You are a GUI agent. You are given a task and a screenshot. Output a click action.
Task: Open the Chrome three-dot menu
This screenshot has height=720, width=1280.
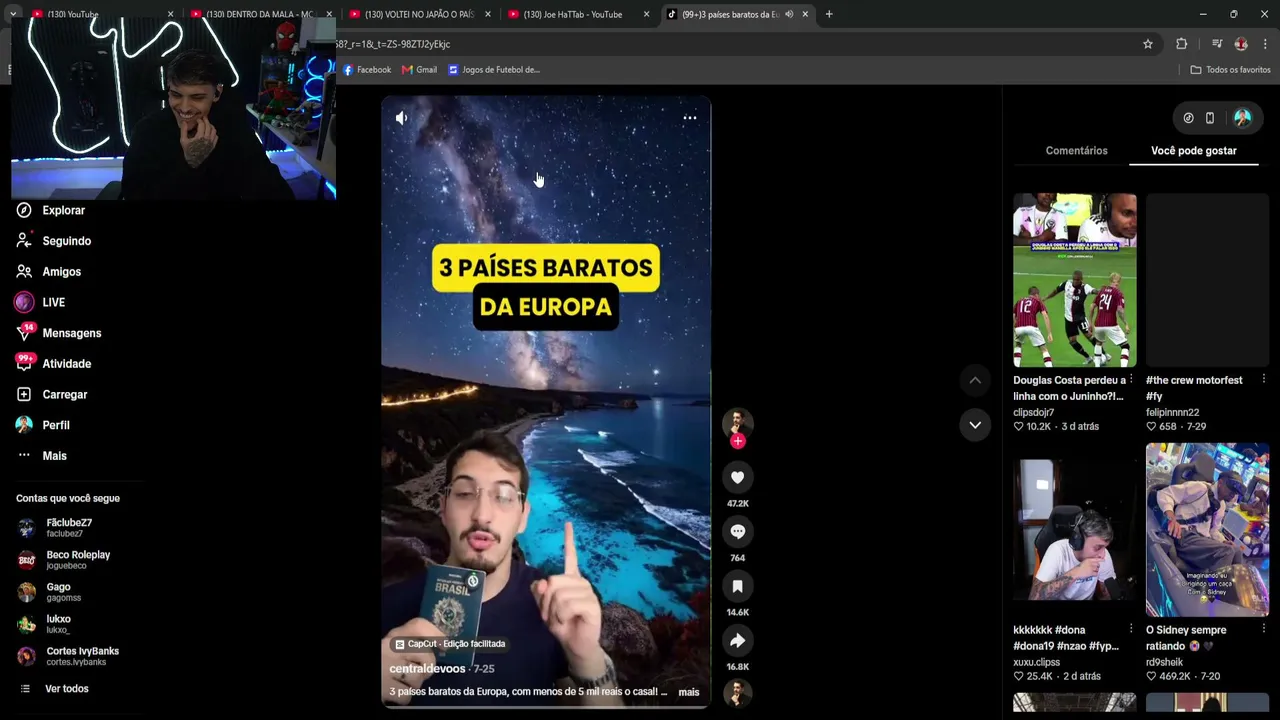pyautogui.click(x=1266, y=44)
